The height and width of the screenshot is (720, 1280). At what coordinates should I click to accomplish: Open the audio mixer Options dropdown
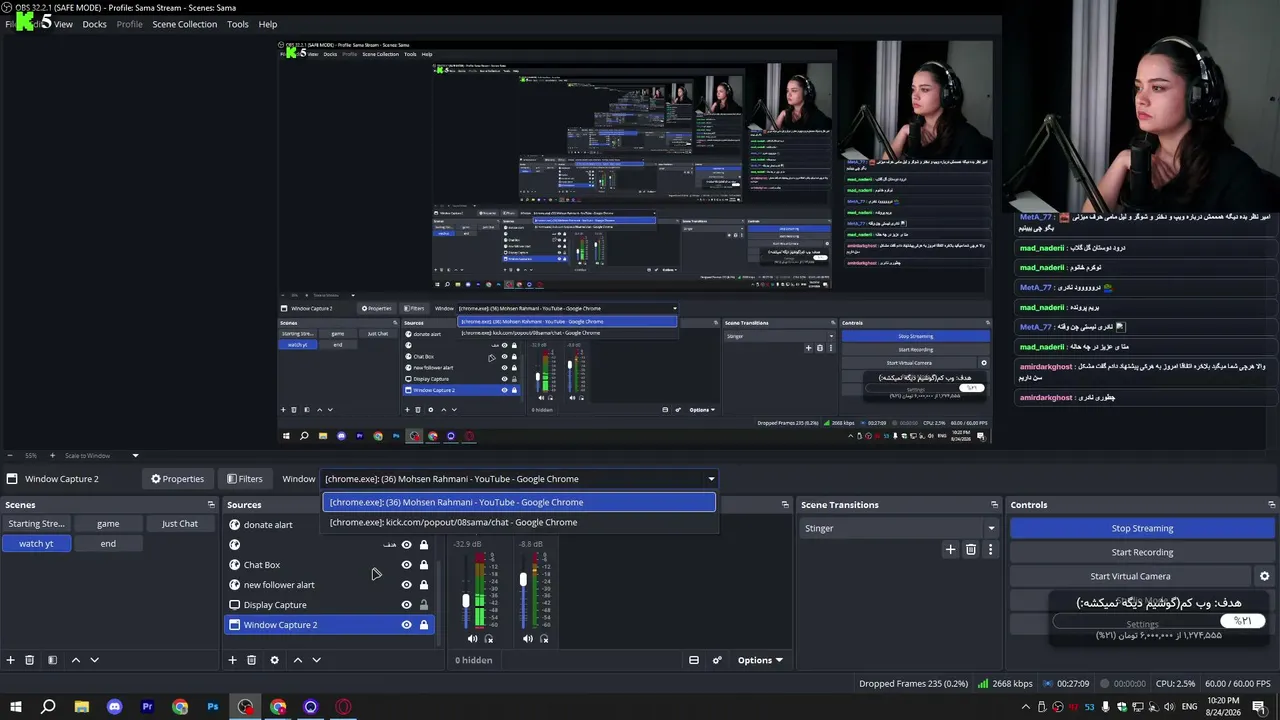point(760,660)
